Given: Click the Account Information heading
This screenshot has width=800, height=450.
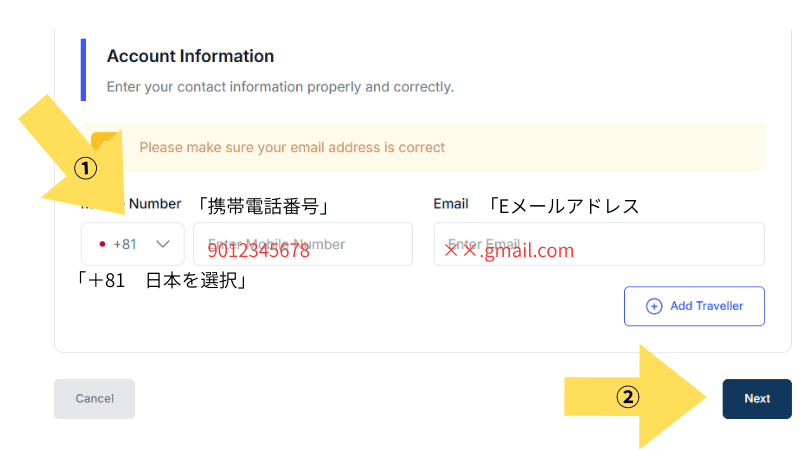Looking at the screenshot, I should [x=190, y=56].
